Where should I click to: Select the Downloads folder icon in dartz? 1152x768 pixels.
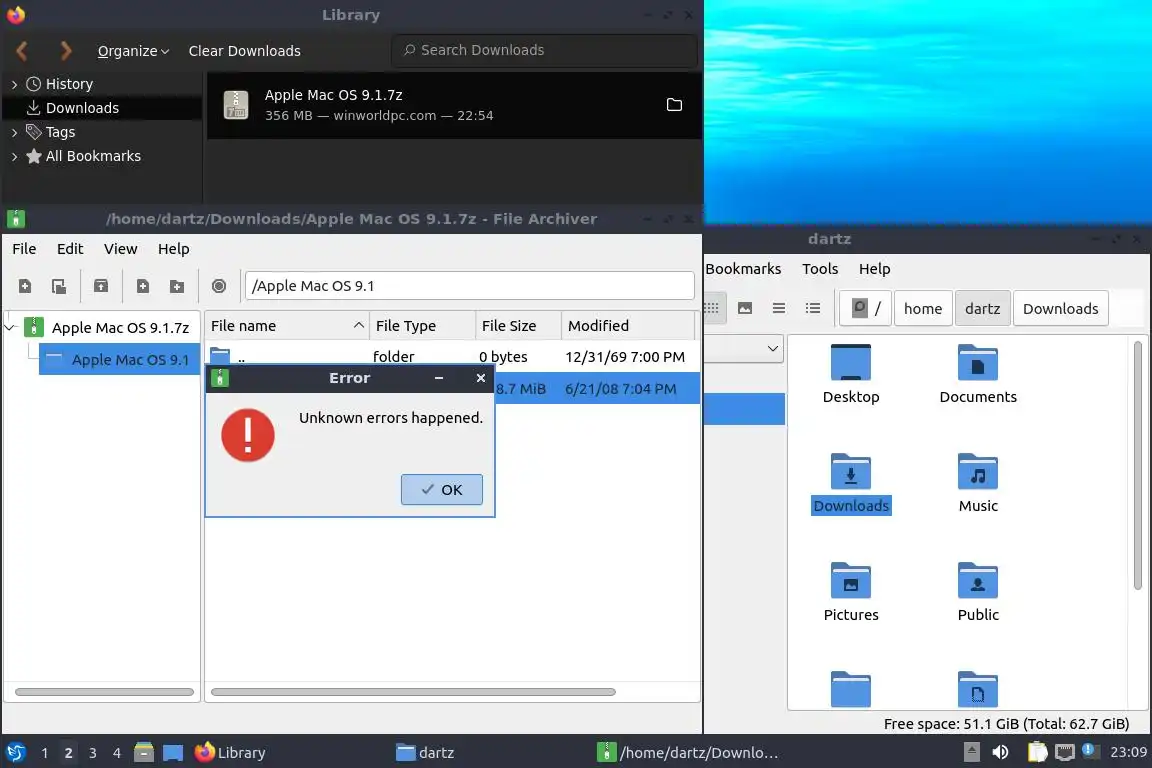(x=851, y=472)
